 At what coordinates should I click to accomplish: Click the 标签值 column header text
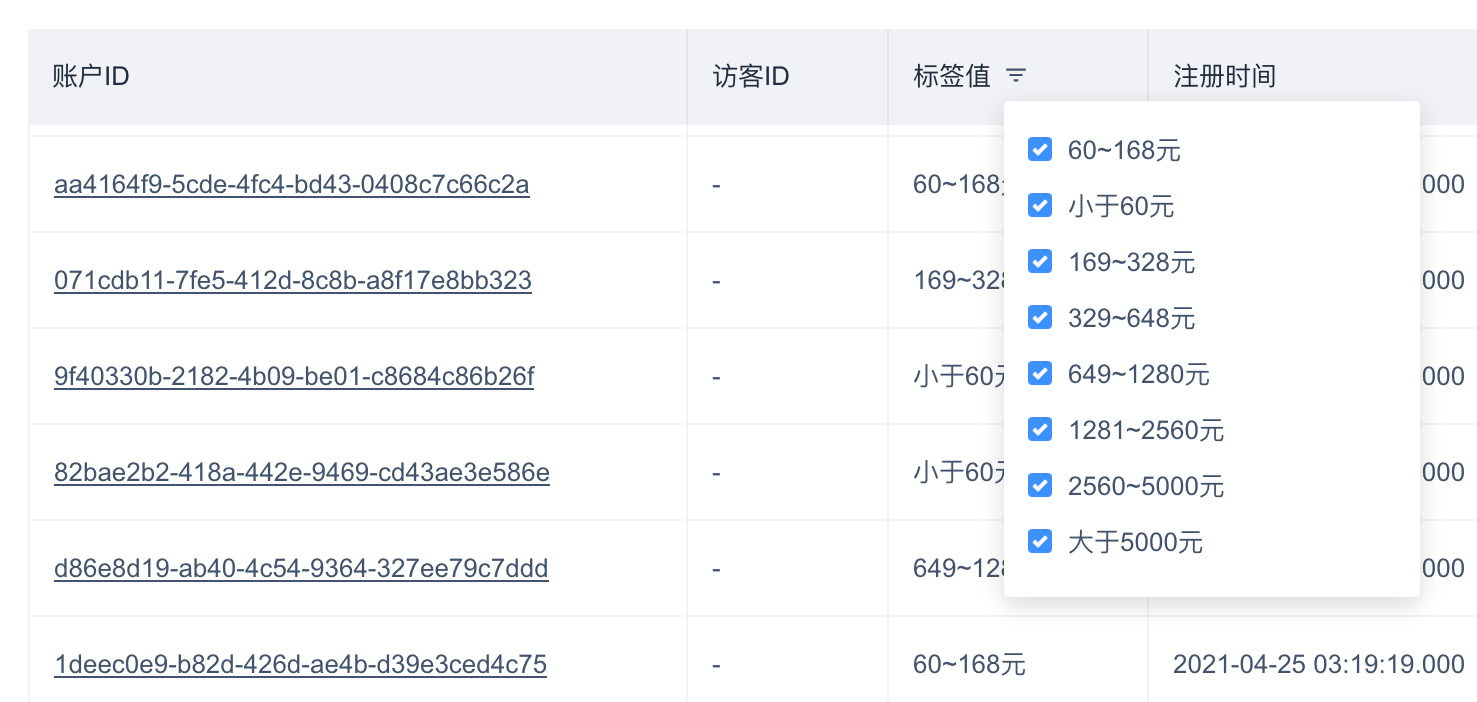(951, 76)
